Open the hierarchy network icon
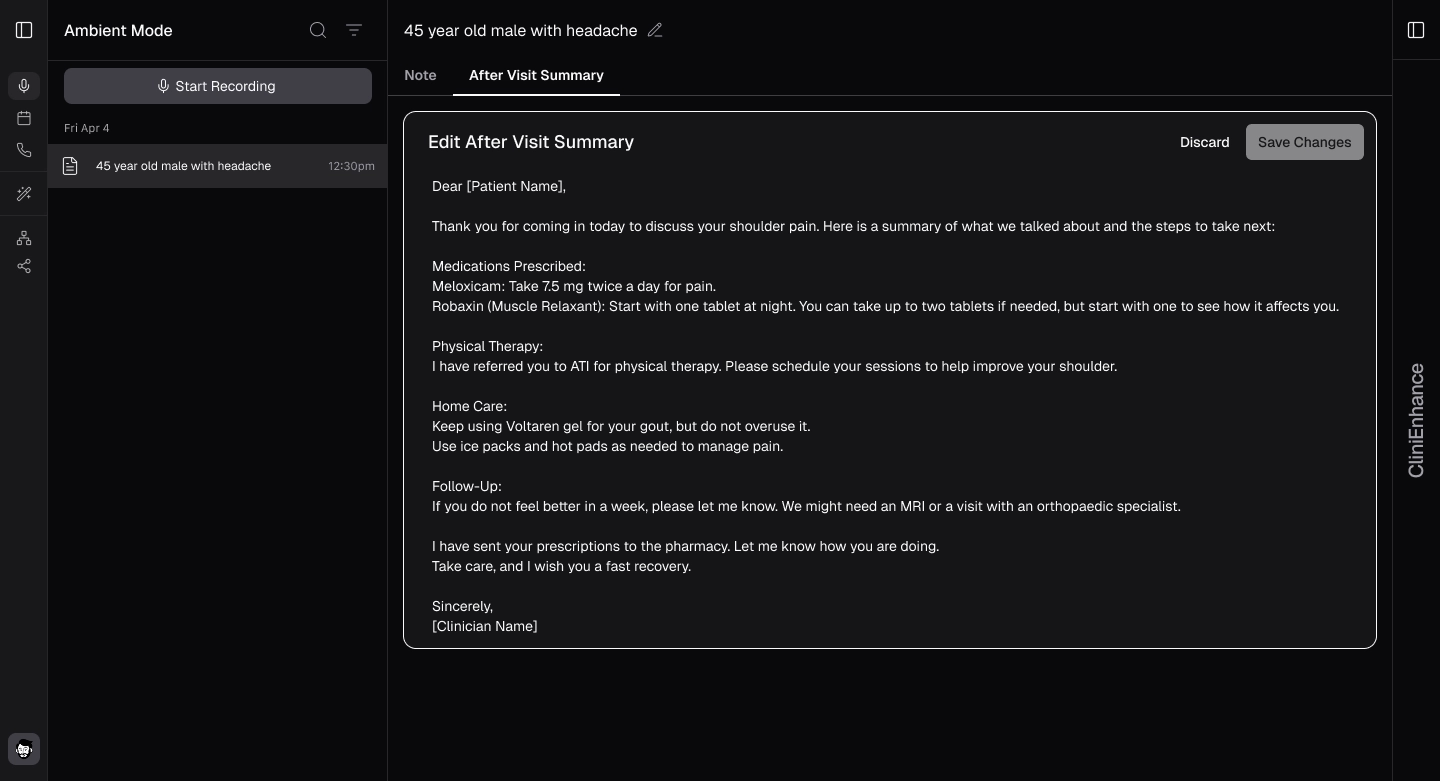1440x781 pixels. tap(24, 238)
